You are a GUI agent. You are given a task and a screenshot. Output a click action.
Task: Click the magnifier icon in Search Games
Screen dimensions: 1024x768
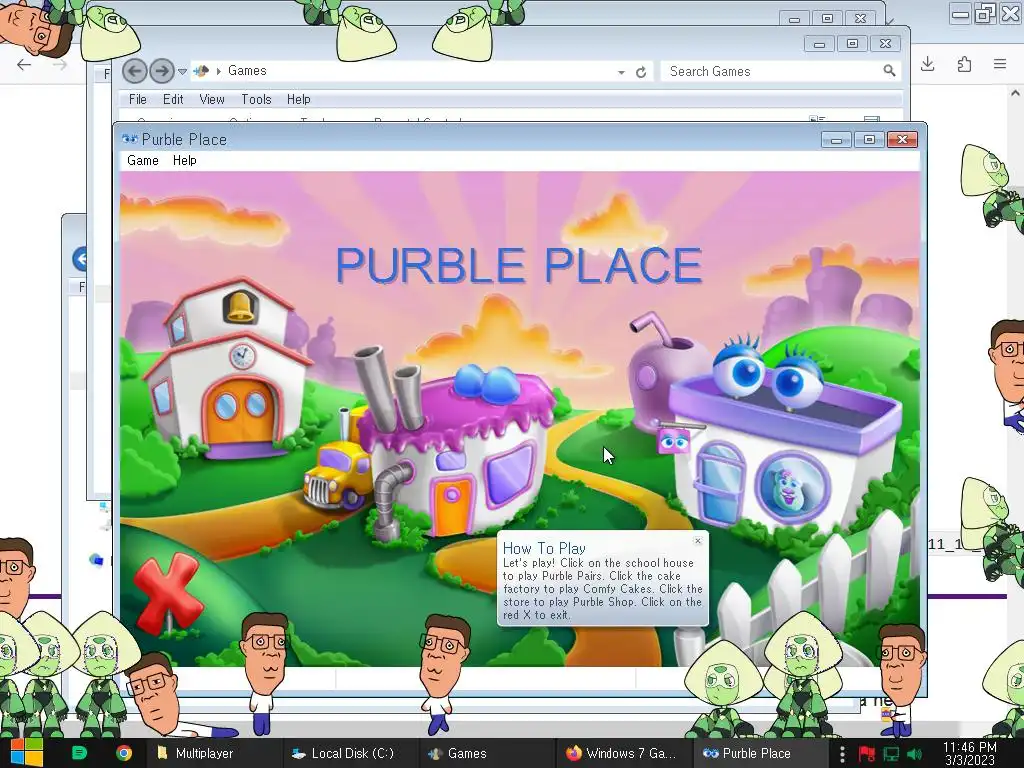pyautogui.click(x=889, y=71)
